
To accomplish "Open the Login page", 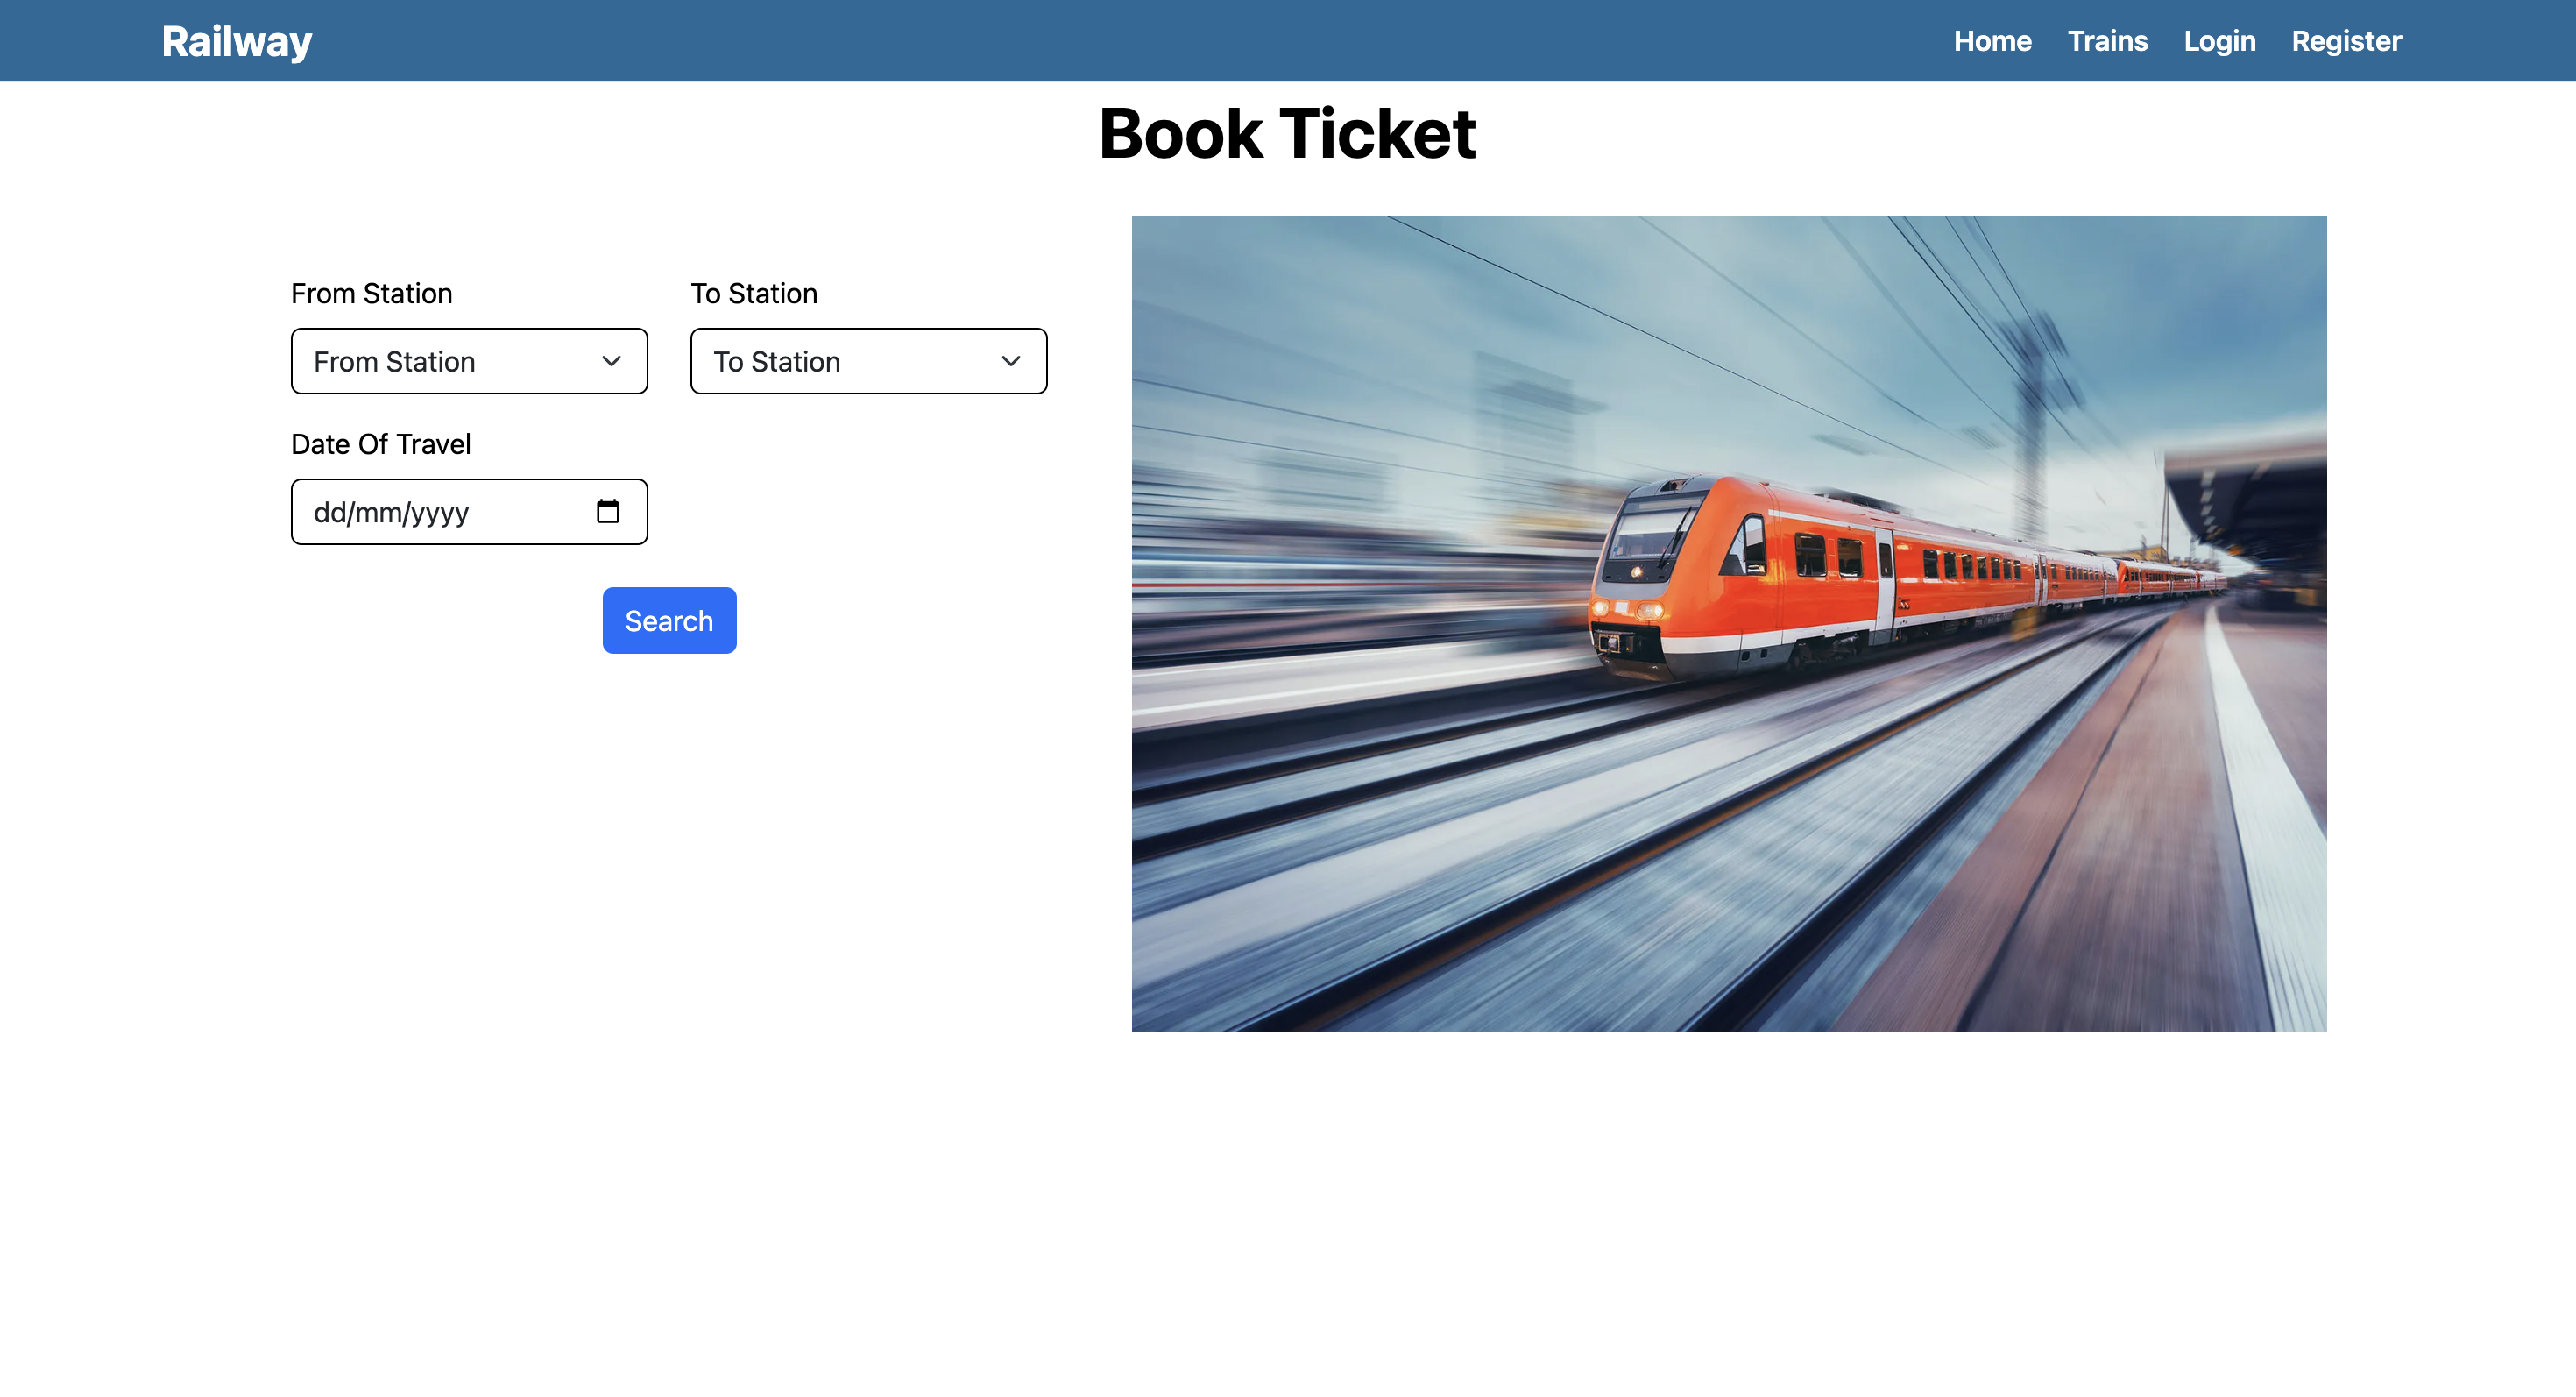I will click(x=2219, y=41).
